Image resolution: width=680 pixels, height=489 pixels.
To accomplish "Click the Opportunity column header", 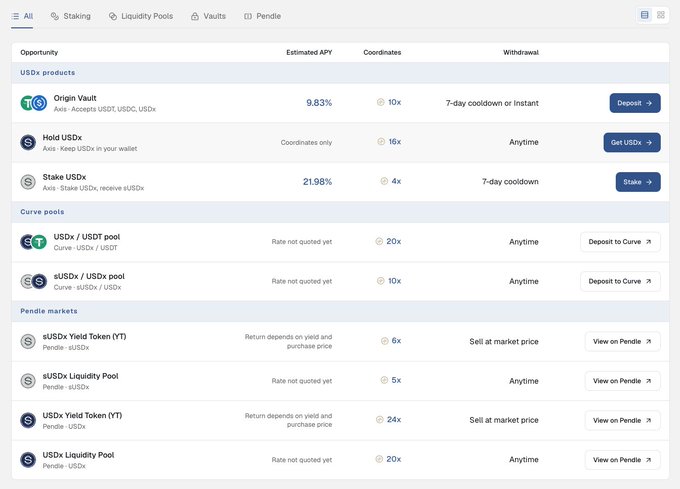I will coord(39,52).
